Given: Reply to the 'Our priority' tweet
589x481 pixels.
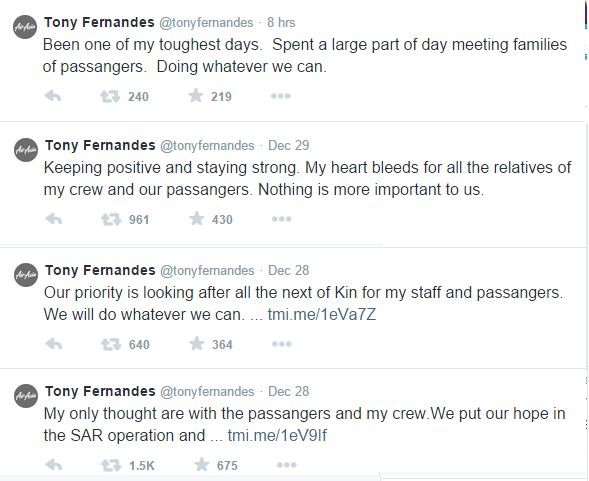Looking at the screenshot, I should coord(54,344).
